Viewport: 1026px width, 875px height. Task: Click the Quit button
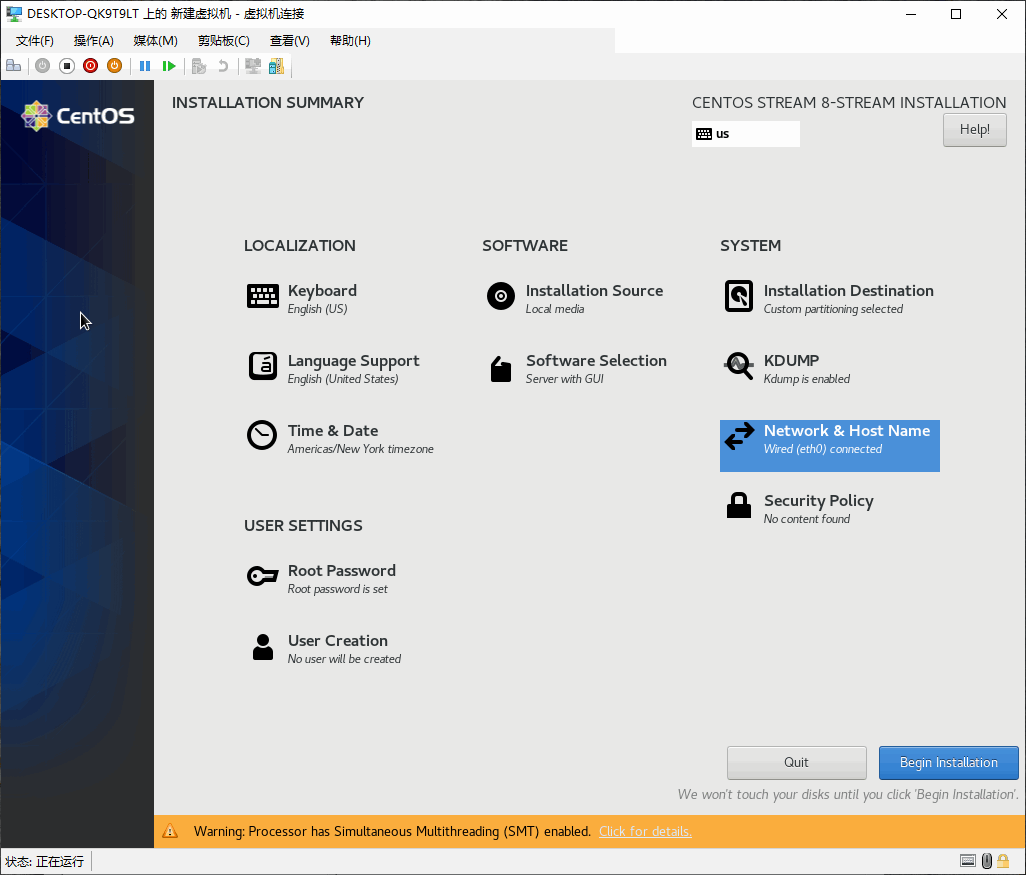pyautogui.click(x=796, y=762)
